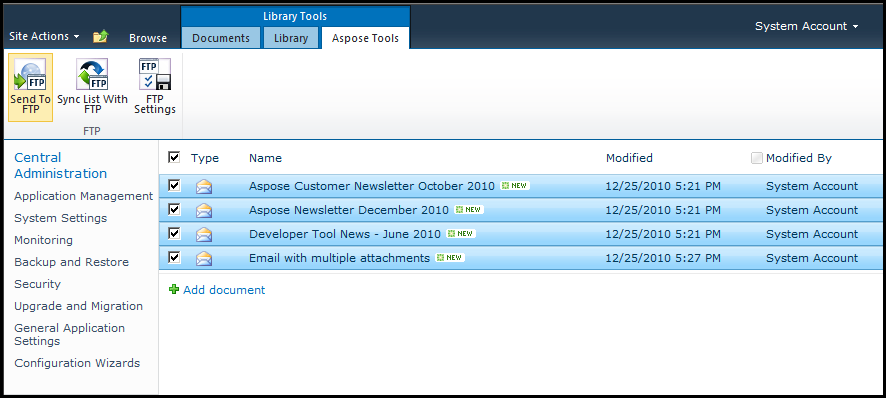Click the Navigate Up folder icon
The height and width of the screenshot is (398, 886).
point(101,37)
